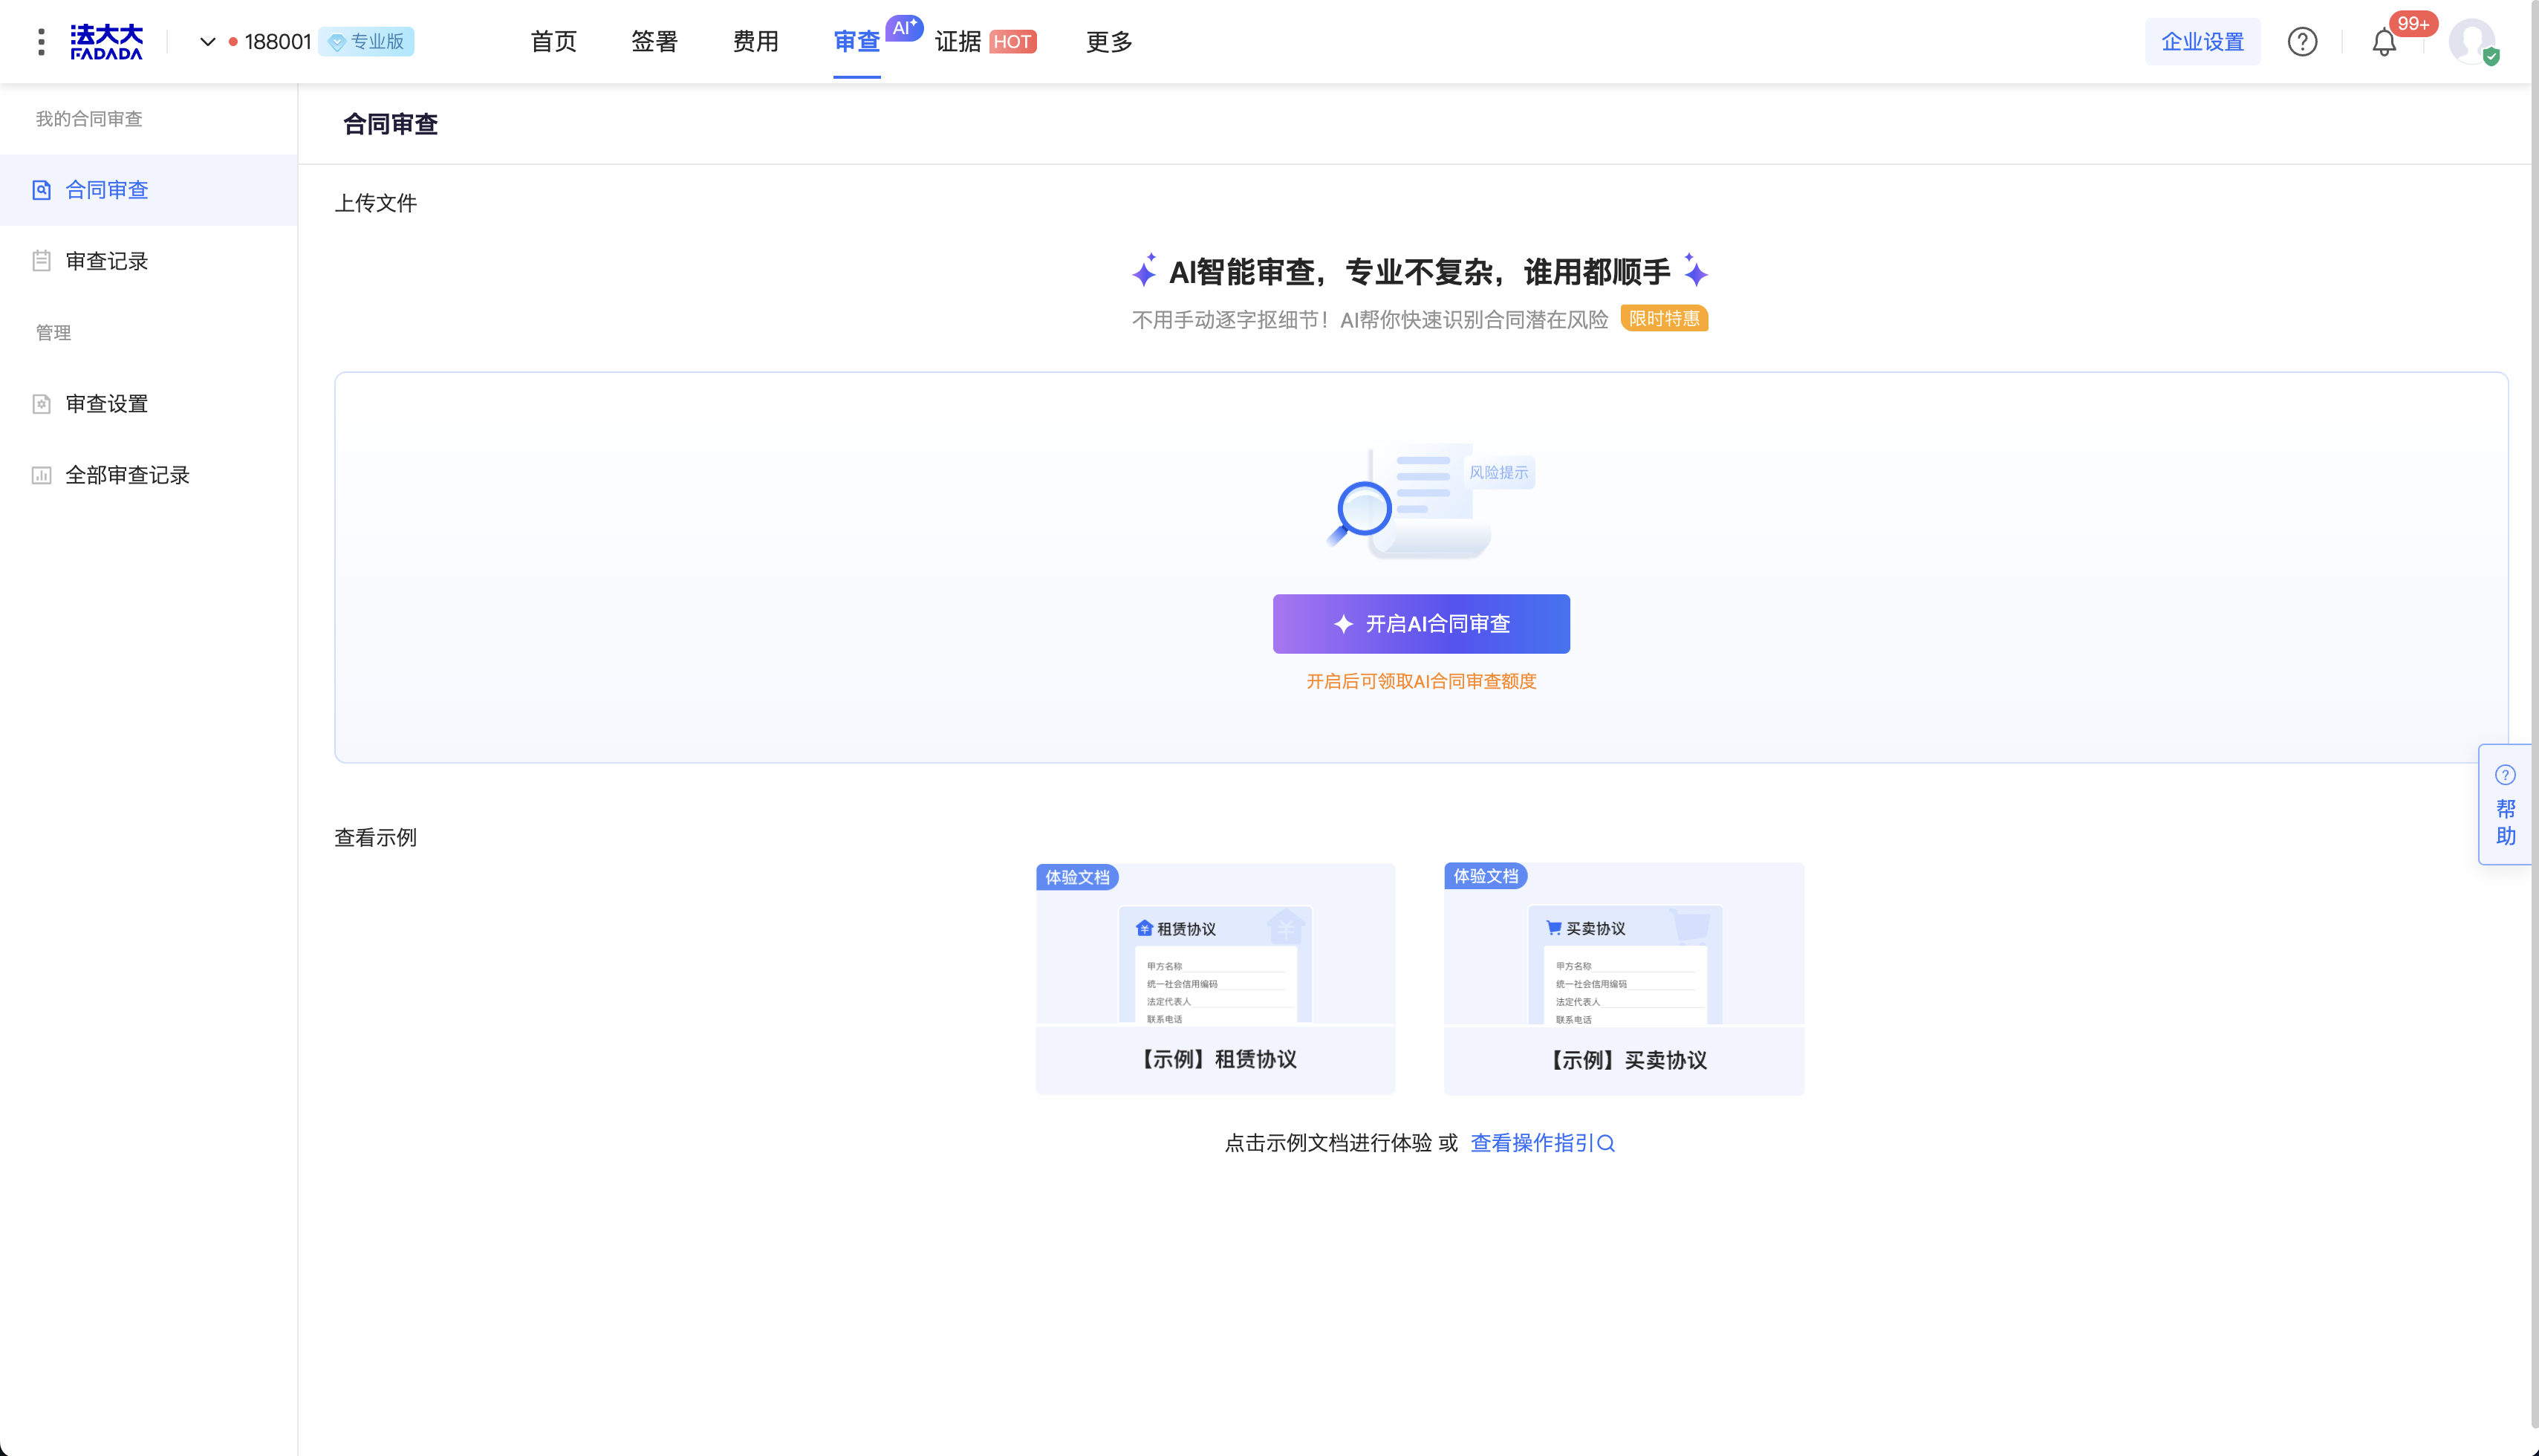Click the 全部审查记录 sidebar icon

(x=41, y=475)
